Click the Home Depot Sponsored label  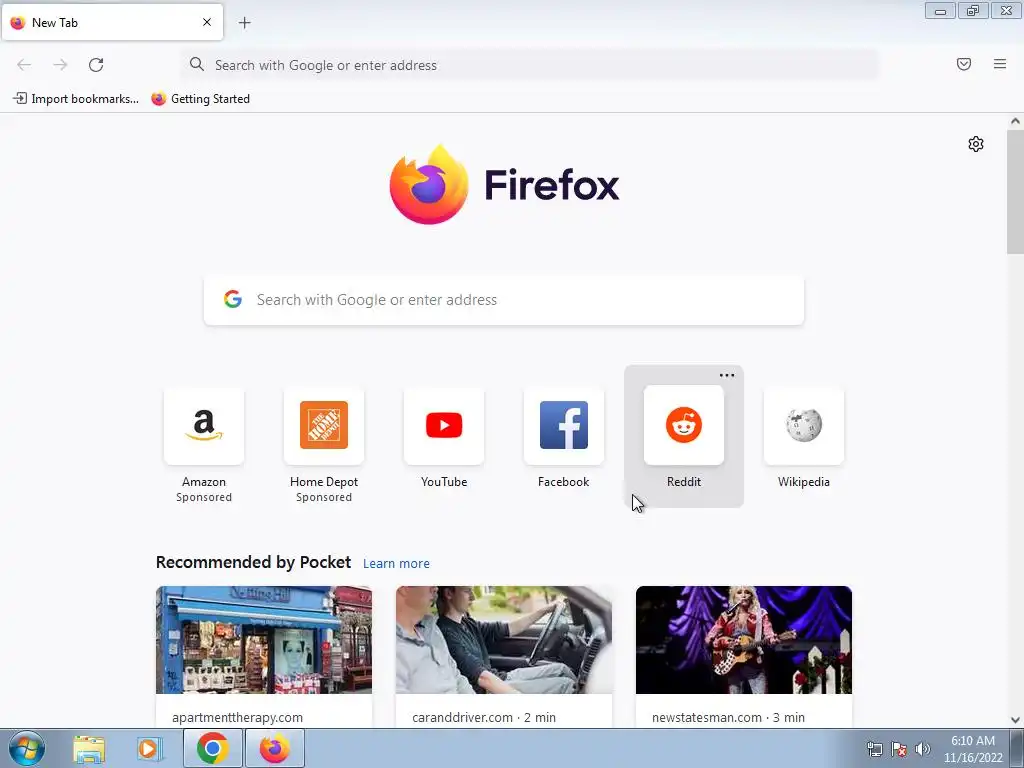click(x=324, y=497)
